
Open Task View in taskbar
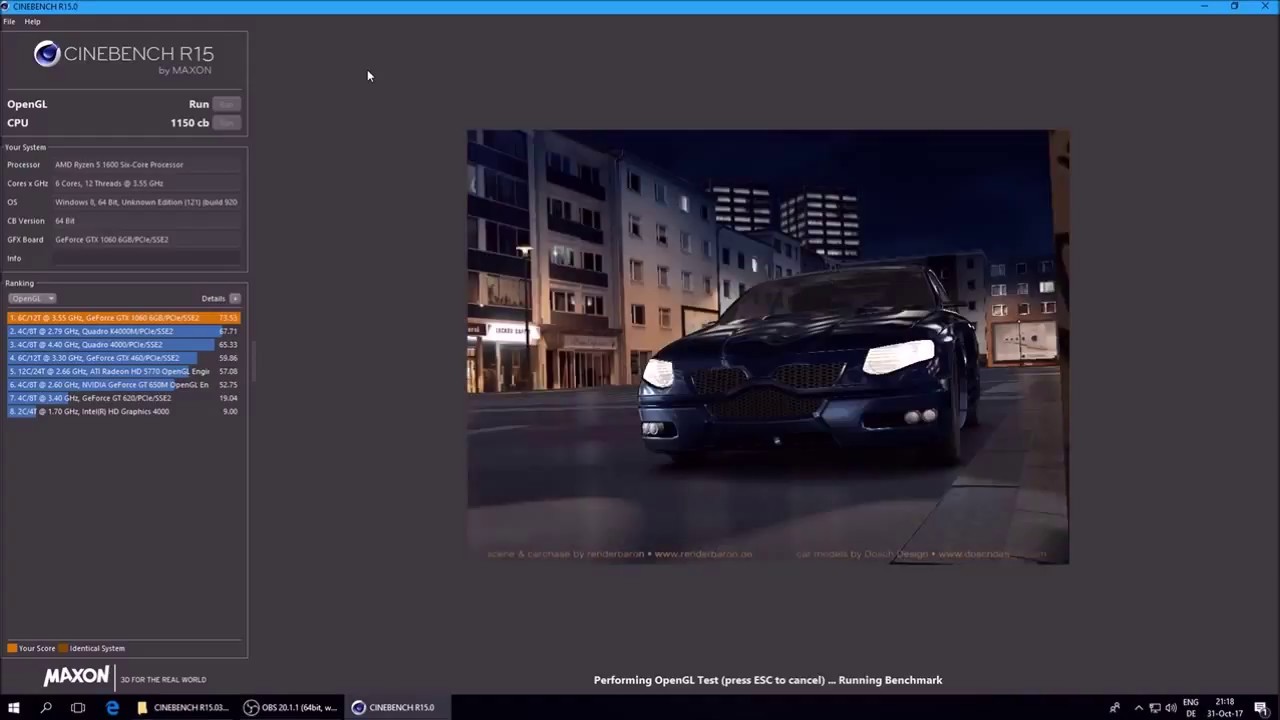[x=78, y=707]
